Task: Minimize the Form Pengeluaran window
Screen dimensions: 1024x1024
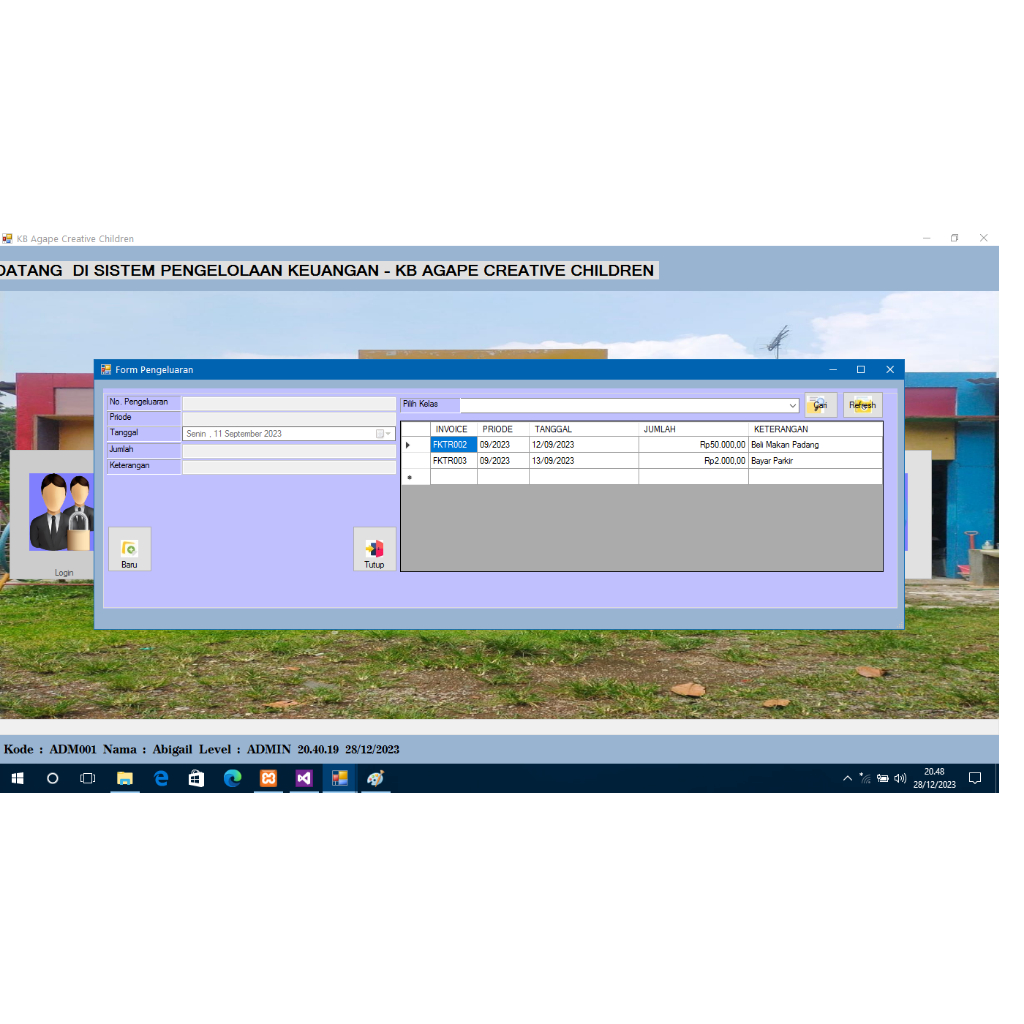Action: point(833,370)
